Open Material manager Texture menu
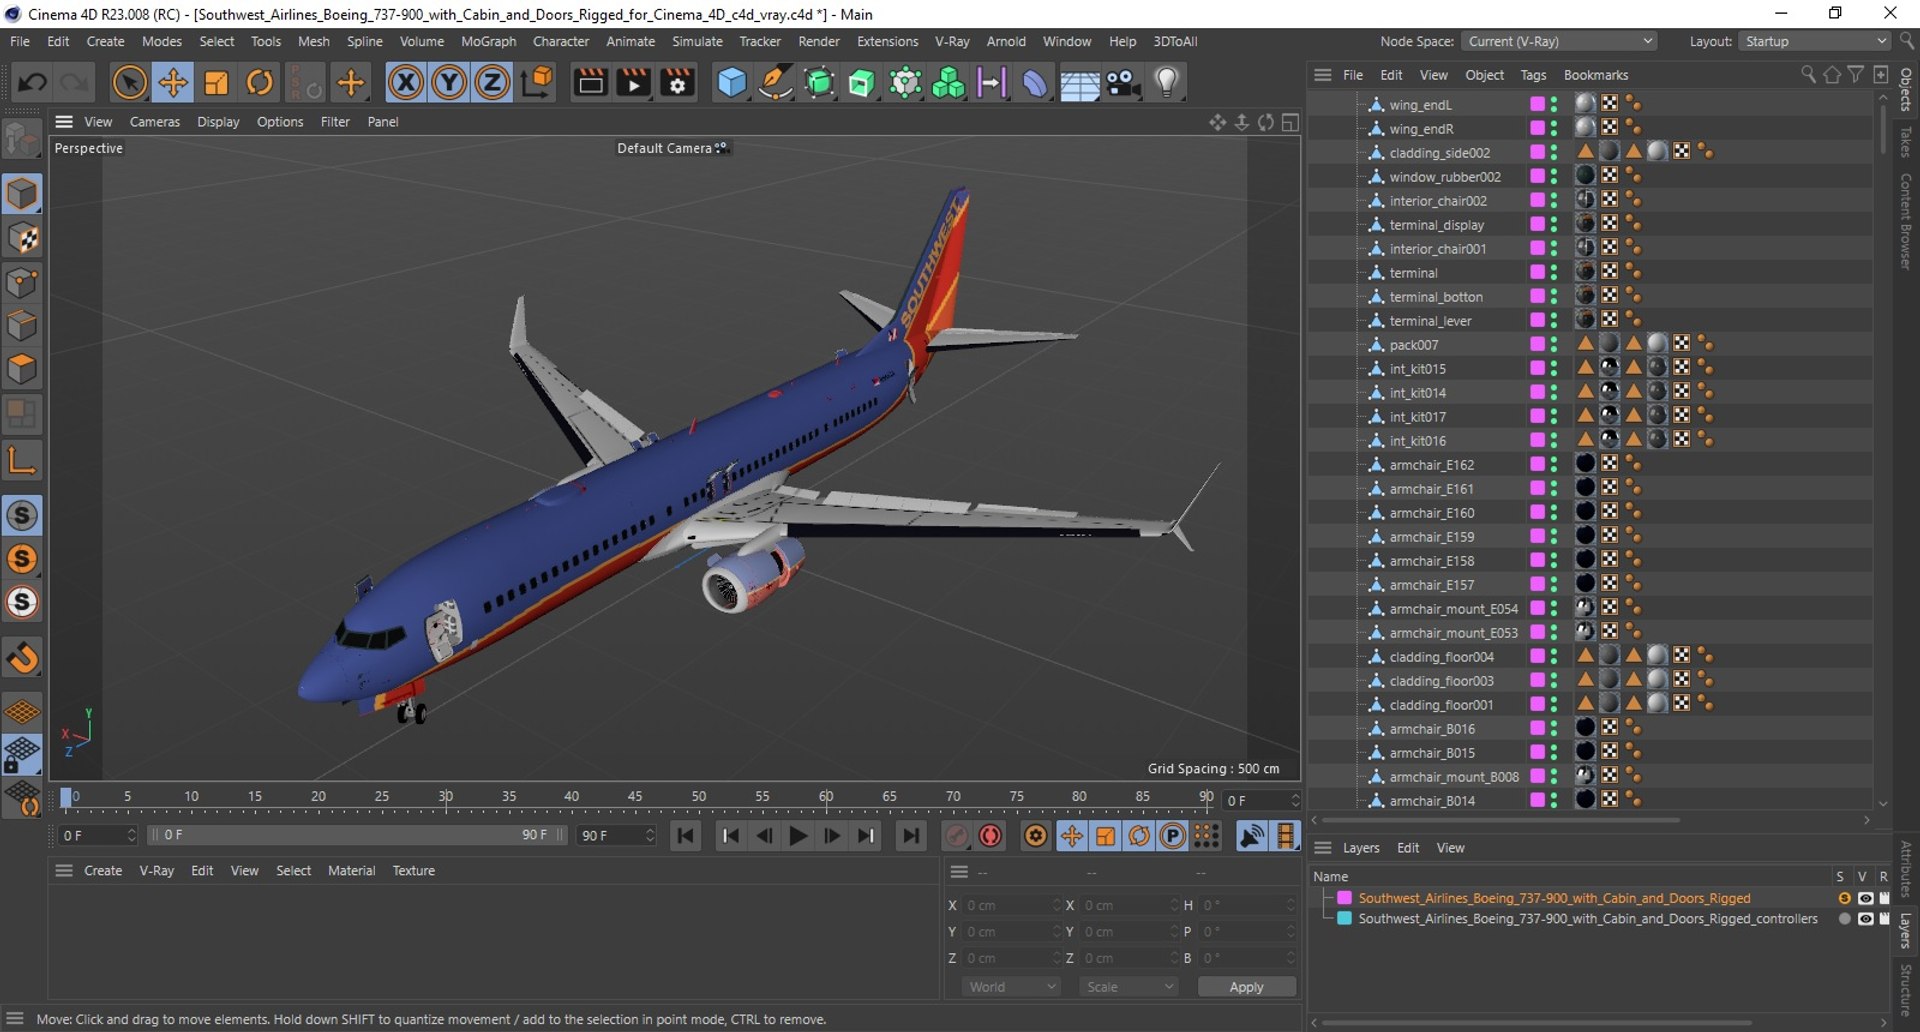The width and height of the screenshot is (1920, 1032). 414,871
